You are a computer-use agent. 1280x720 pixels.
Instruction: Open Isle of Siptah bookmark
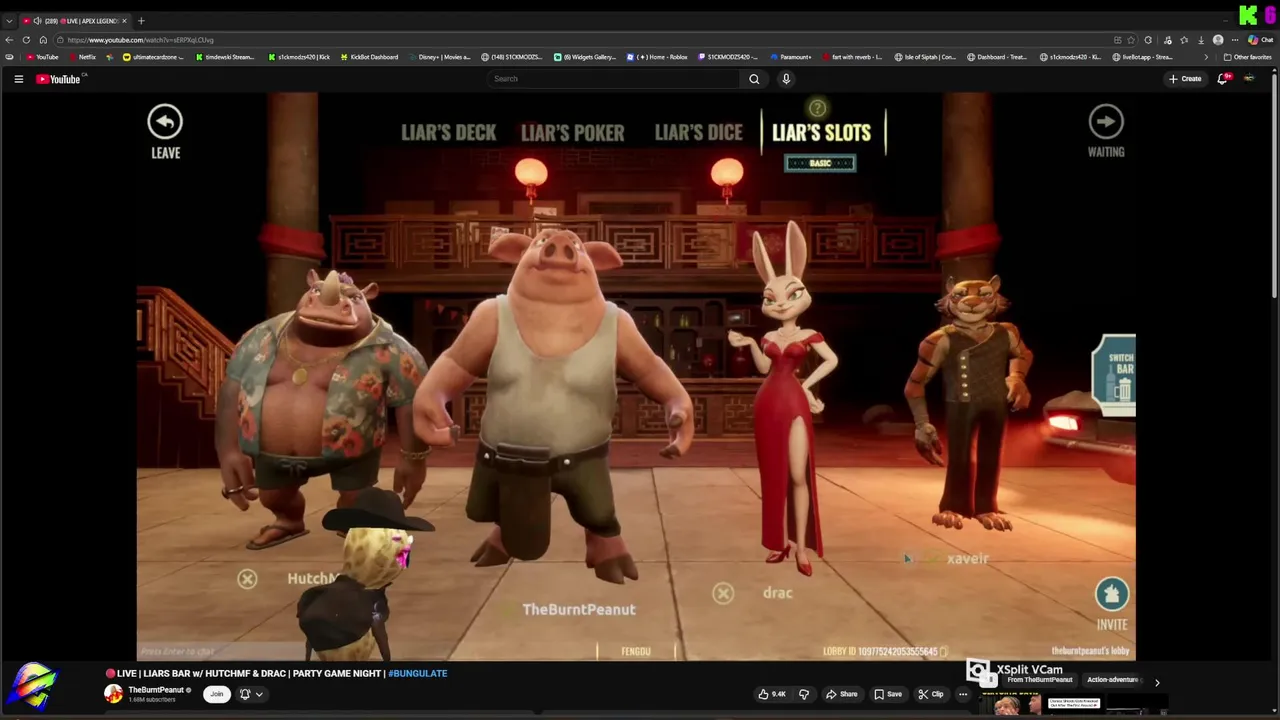(925, 57)
